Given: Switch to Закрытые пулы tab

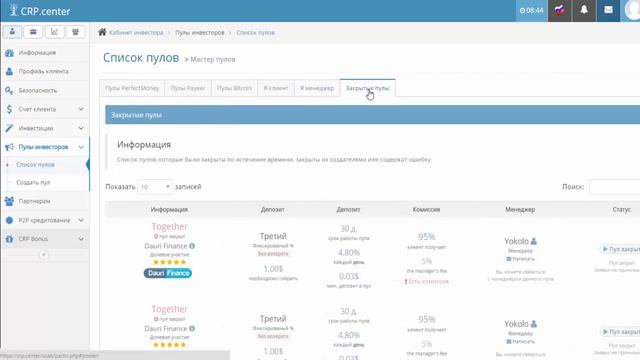Looking at the screenshot, I should coord(367,88).
